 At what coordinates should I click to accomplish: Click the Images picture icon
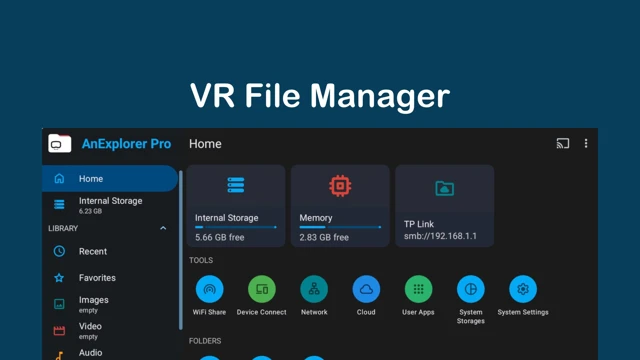point(59,304)
